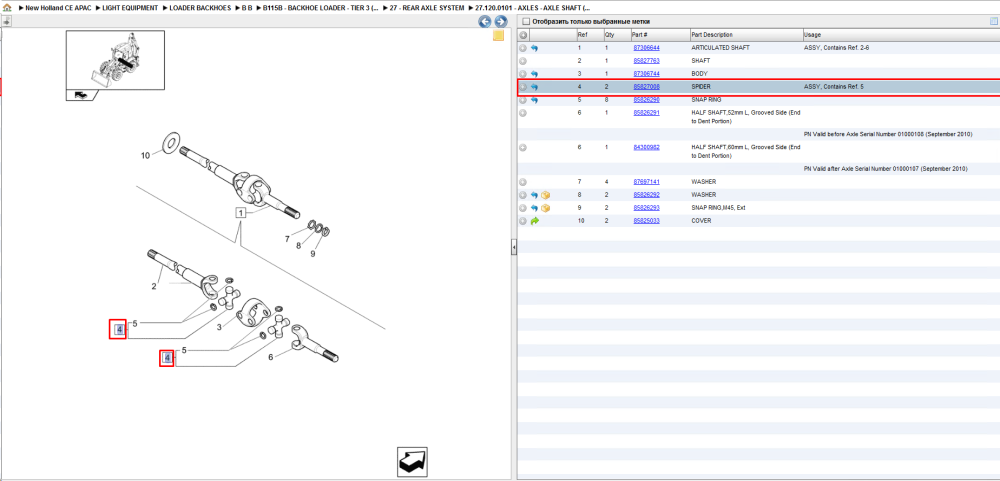Select callout 9 on the diagram
1000x481 pixels.
(313, 254)
